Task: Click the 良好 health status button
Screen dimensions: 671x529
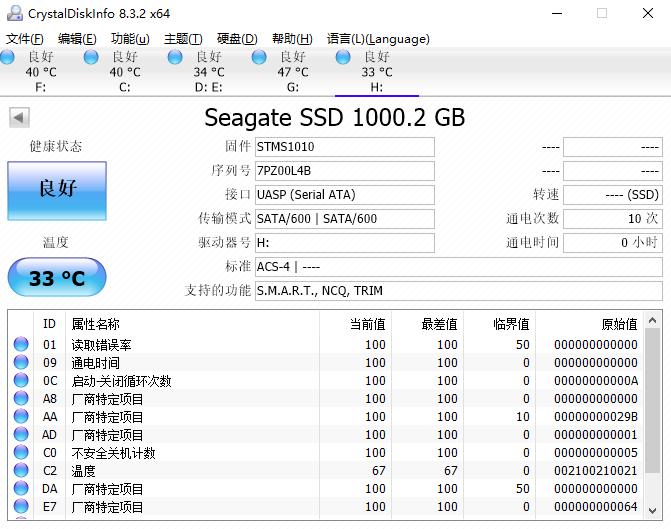Action: [x=57, y=191]
